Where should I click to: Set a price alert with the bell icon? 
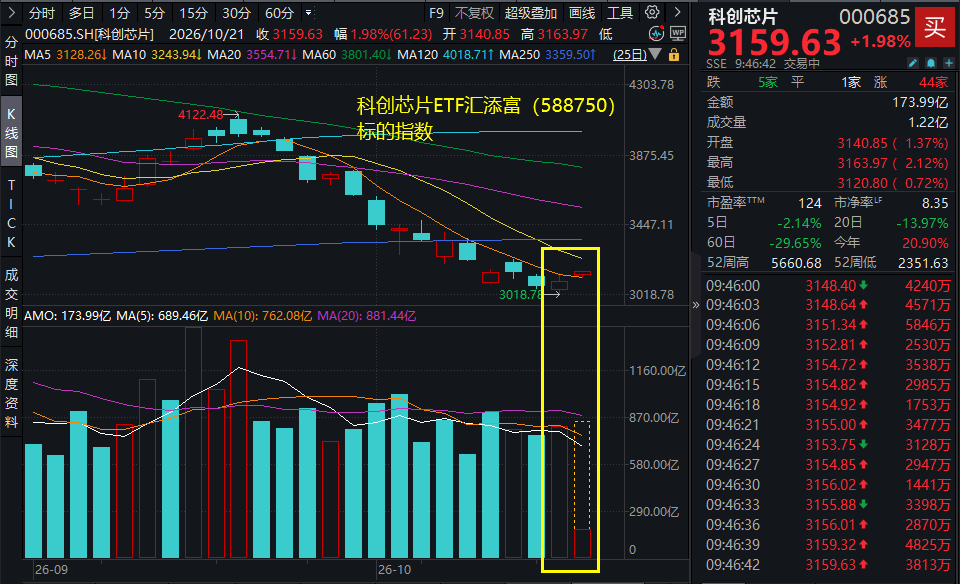click(931, 63)
